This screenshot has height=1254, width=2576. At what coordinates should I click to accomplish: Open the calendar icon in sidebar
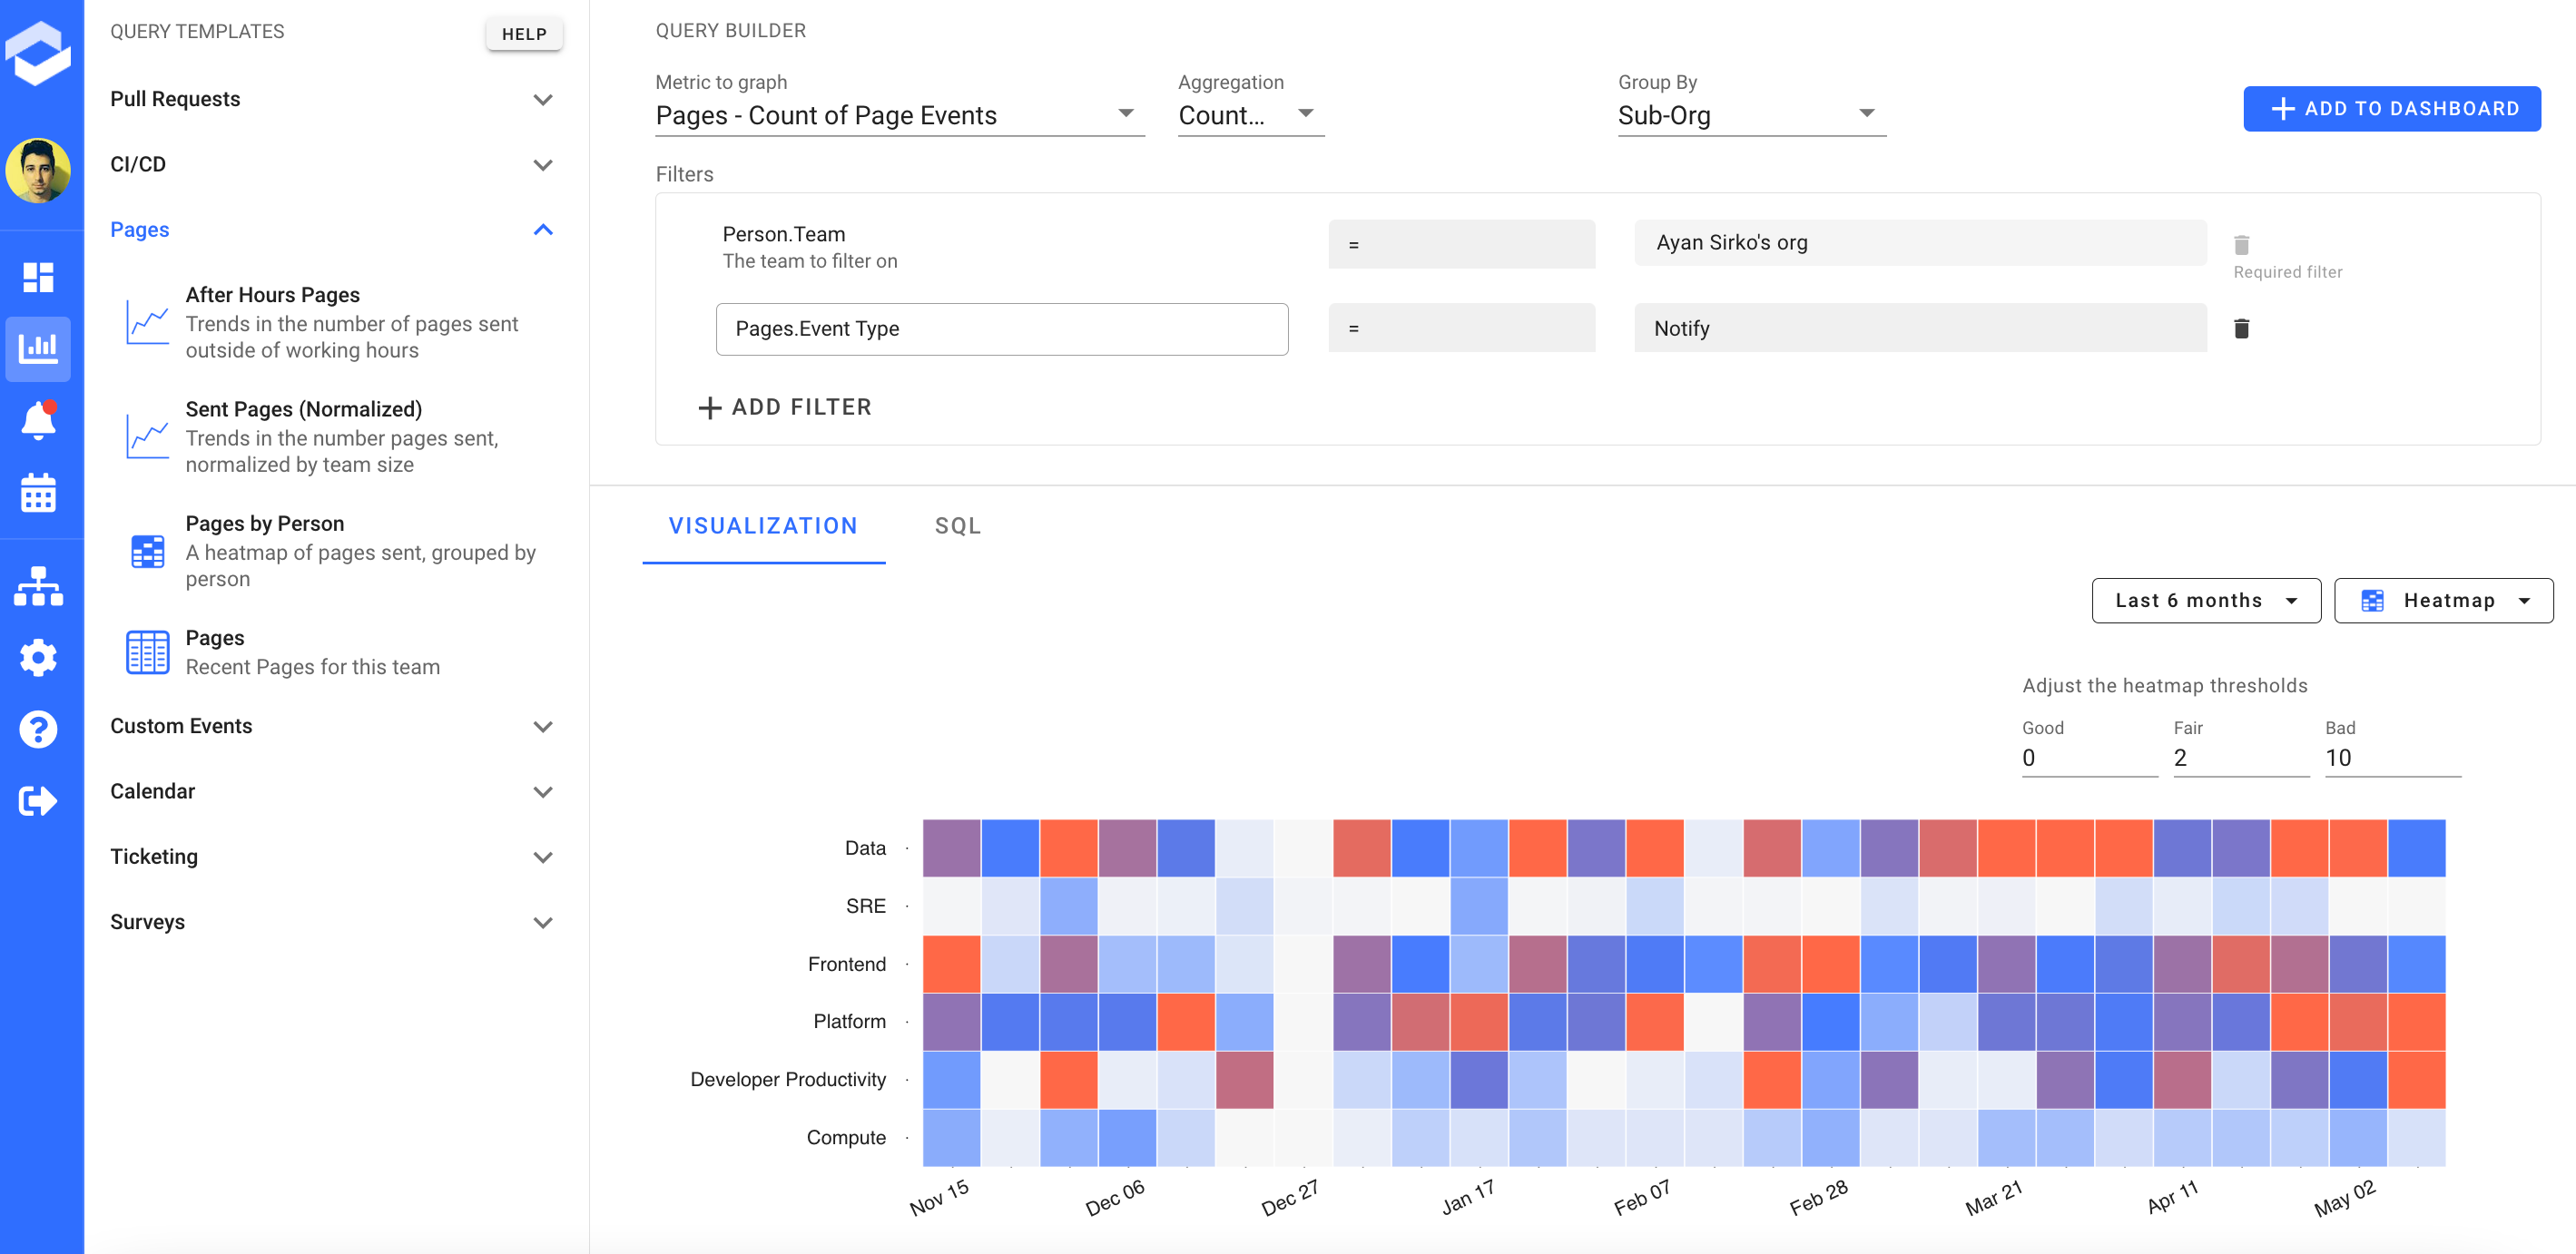click(x=38, y=493)
